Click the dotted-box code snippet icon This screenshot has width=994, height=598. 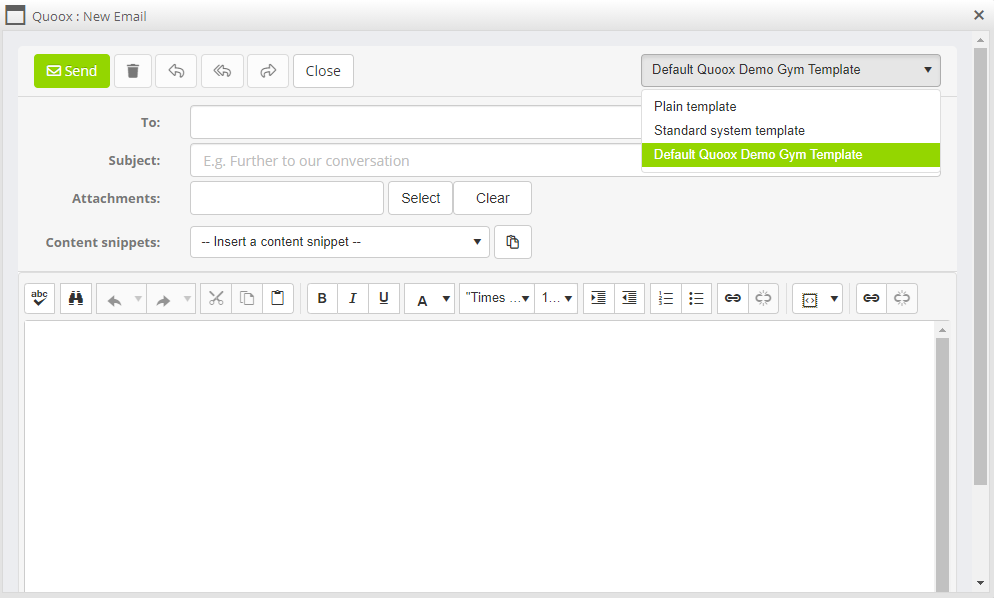click(x=810, y=299)
